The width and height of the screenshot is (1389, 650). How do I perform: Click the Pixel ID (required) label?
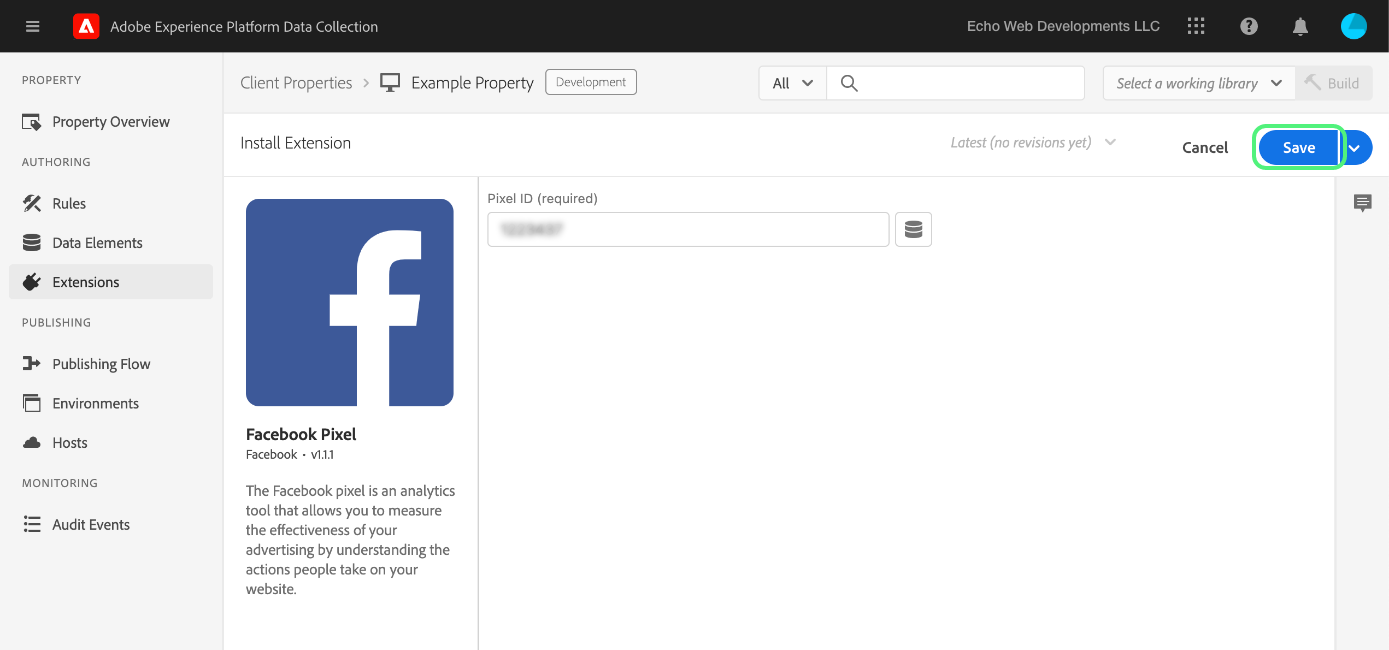[542, 198]
